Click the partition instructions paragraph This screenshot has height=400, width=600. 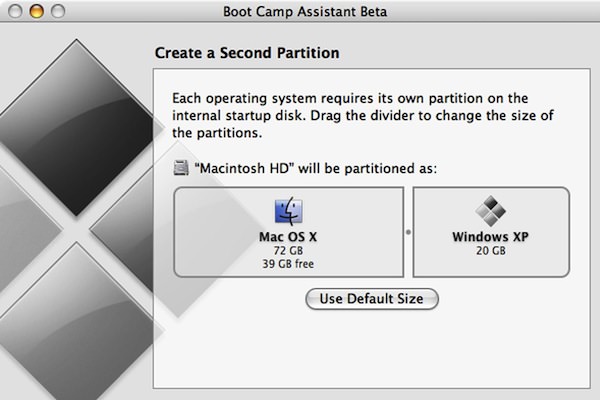coord(363,116)
